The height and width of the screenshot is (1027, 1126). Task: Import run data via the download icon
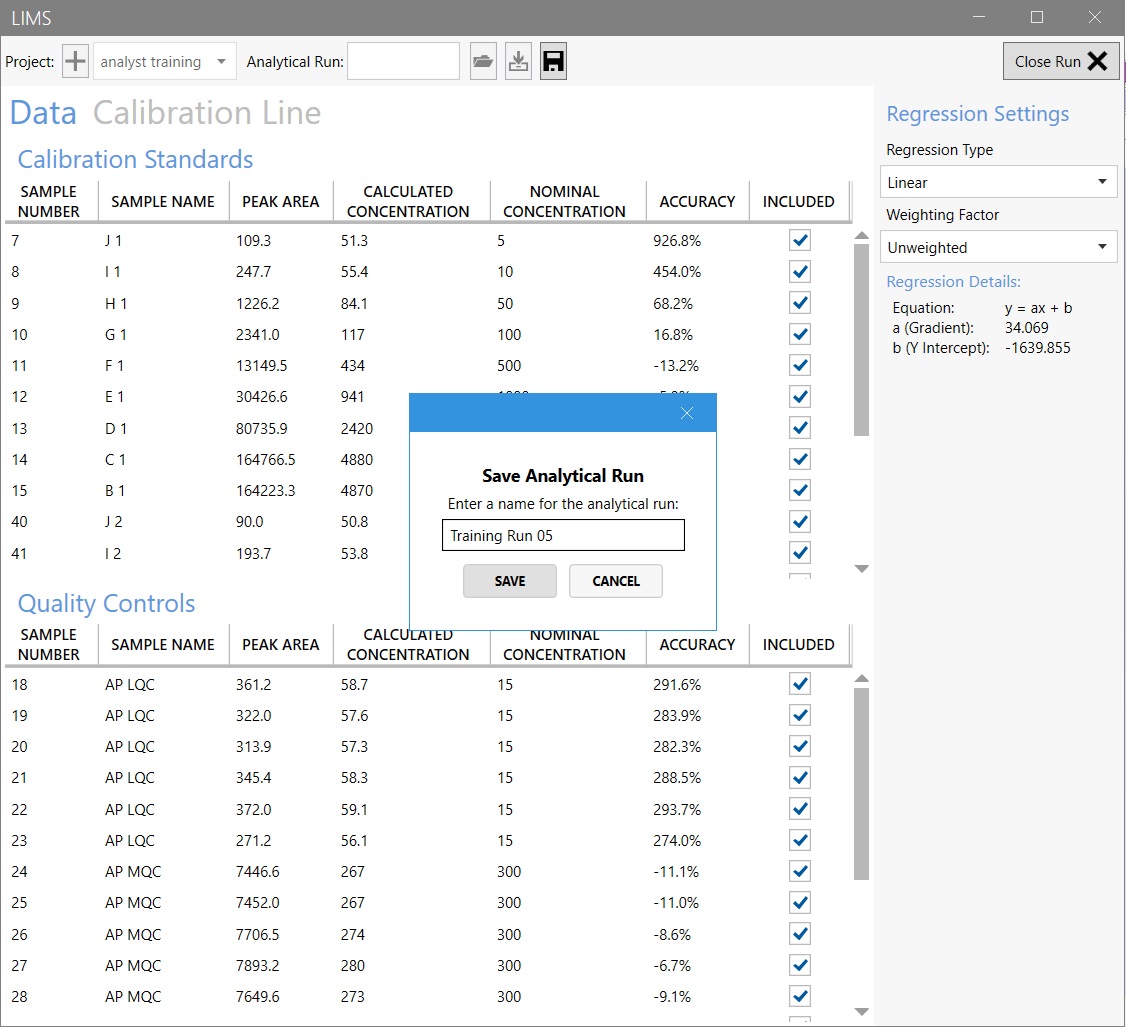click(x=518, y=61)
